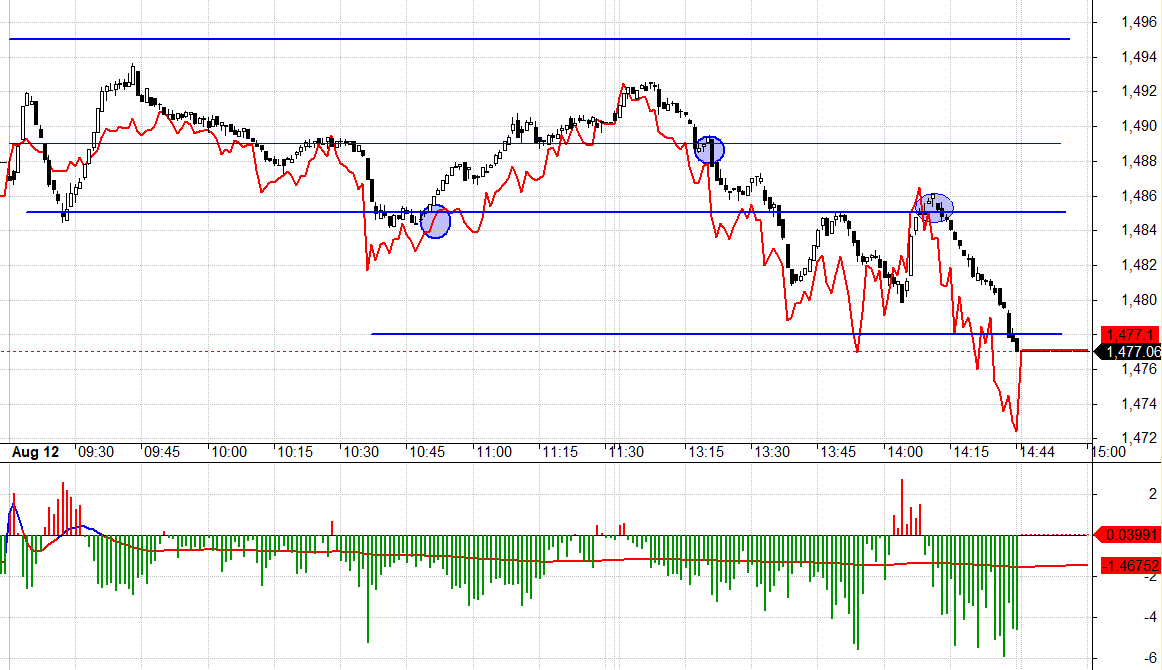This screenshot has width=1162, height=670.
Task: Click the 14:44 time axis label
Action: 1036,452
